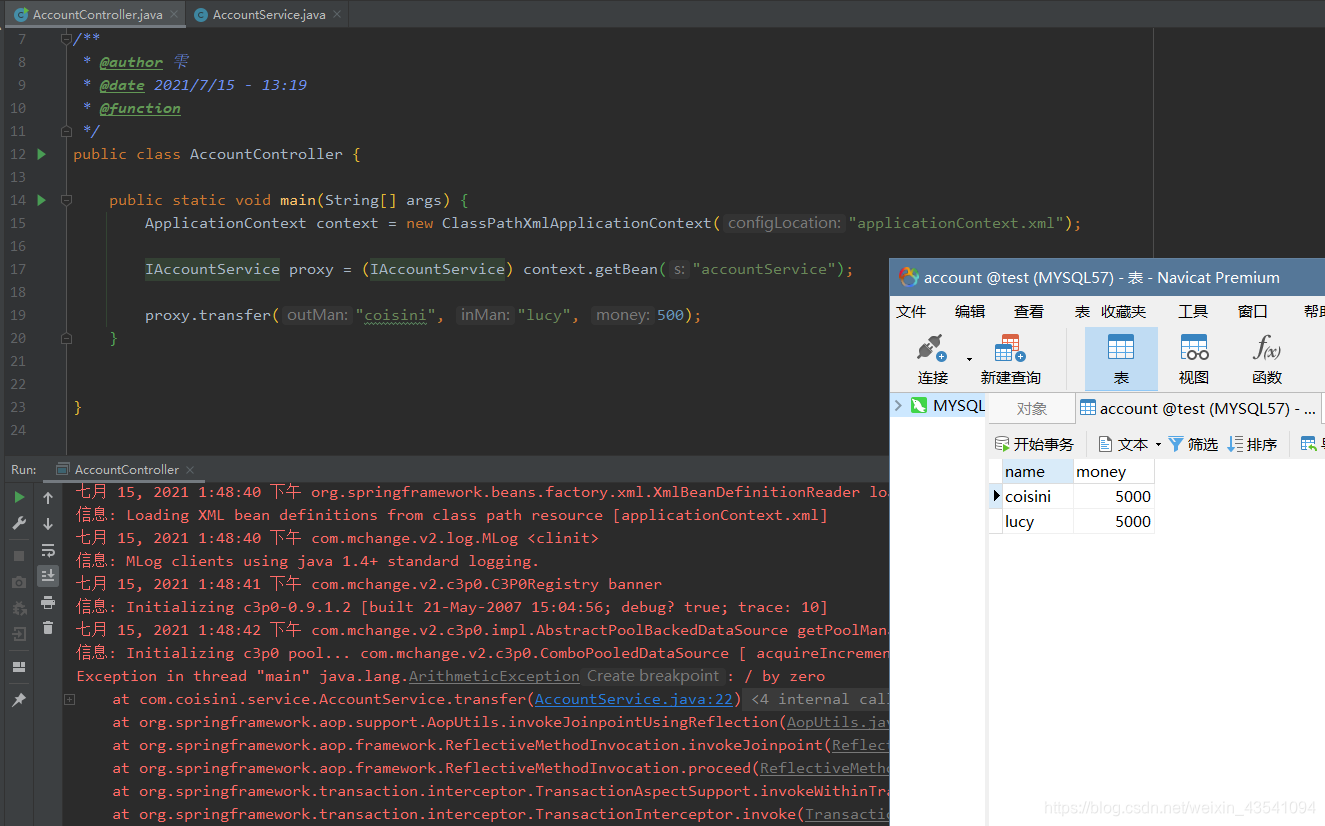The image size is (1325, 826).
Task: Open the 编辑 menu in Navicat
Action: (x=970, y=311)
